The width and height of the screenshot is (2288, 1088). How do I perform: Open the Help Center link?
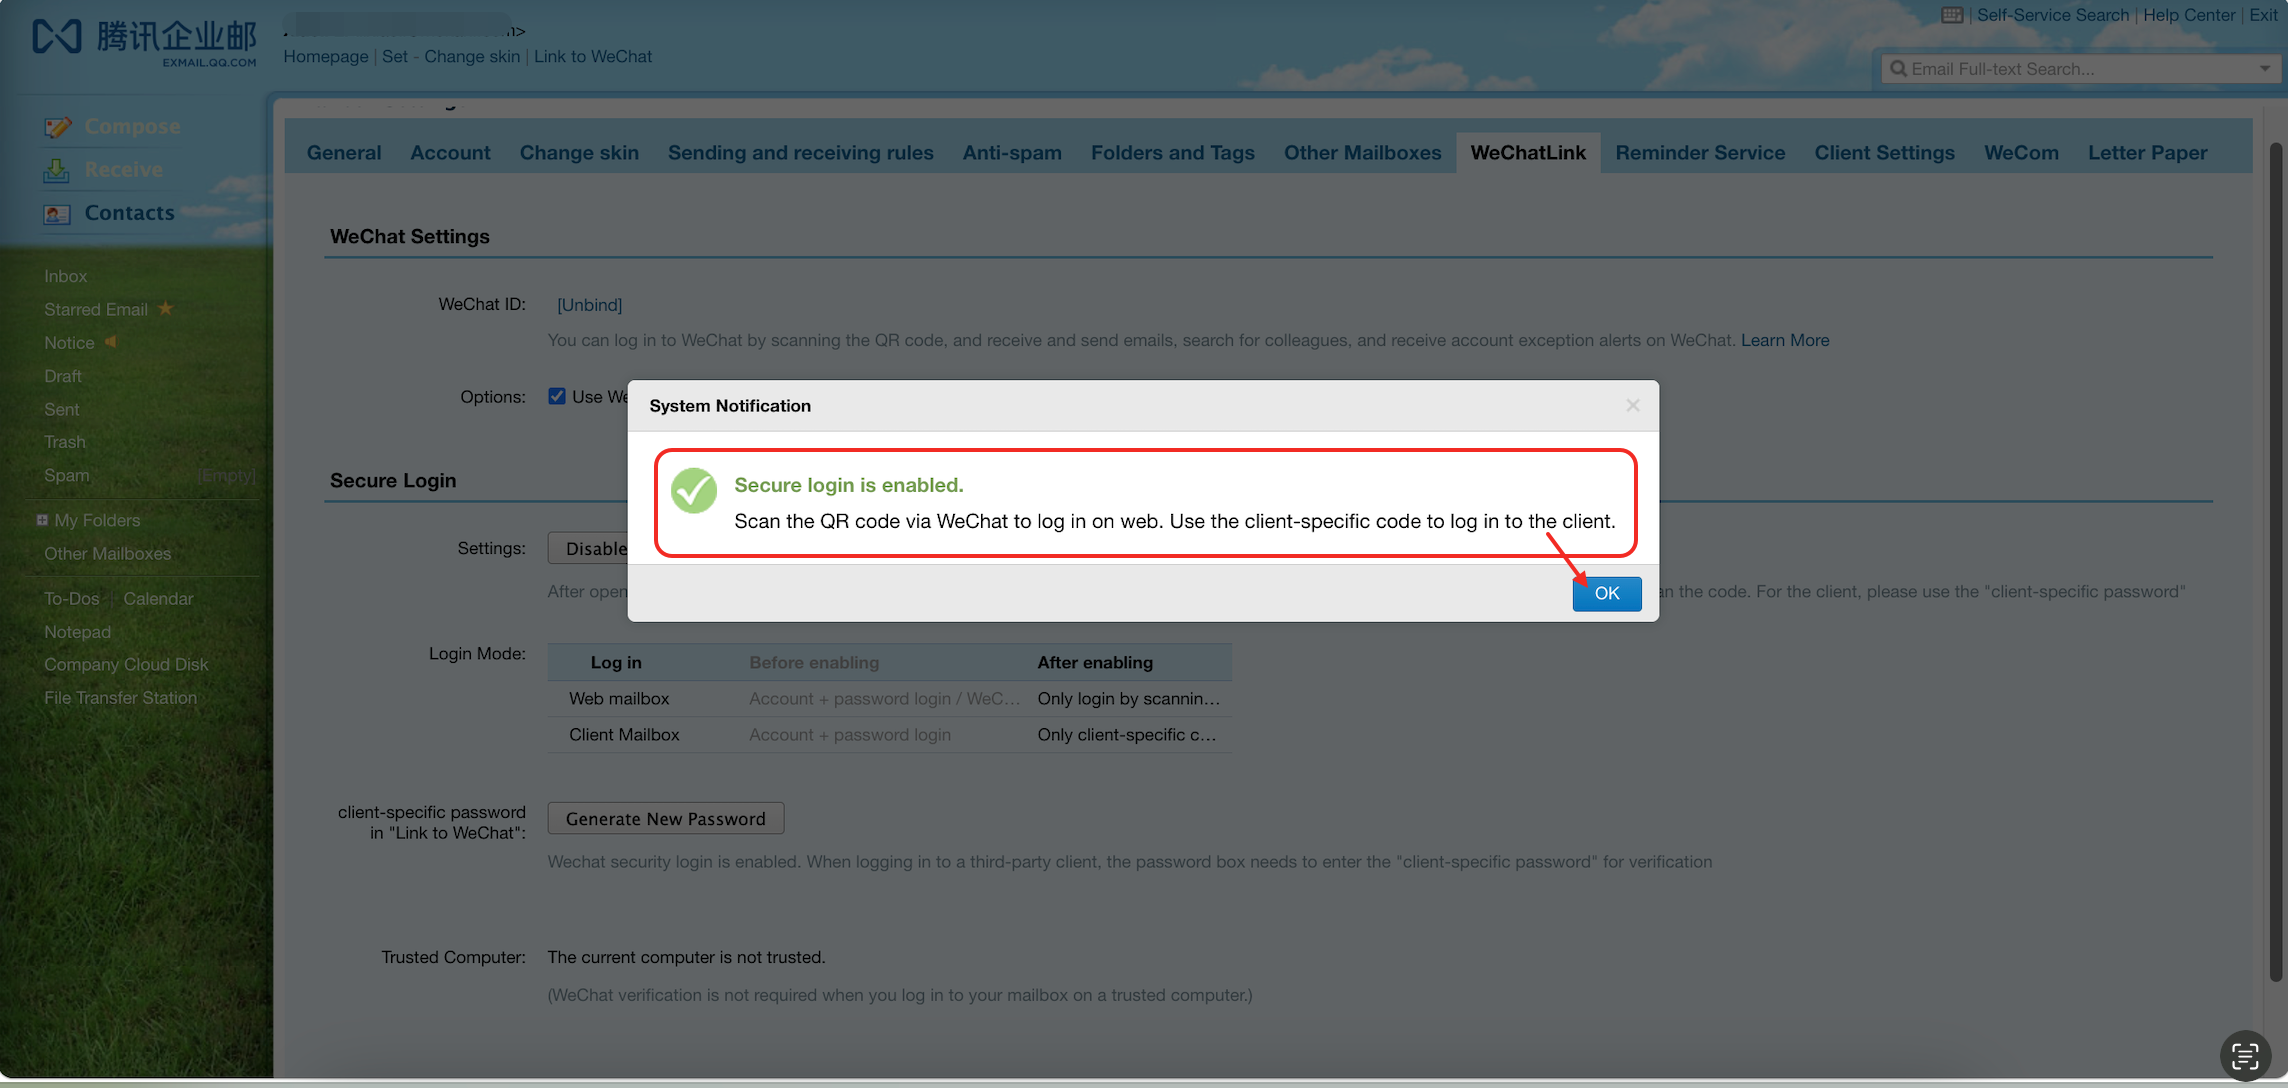coord(2188,15)
